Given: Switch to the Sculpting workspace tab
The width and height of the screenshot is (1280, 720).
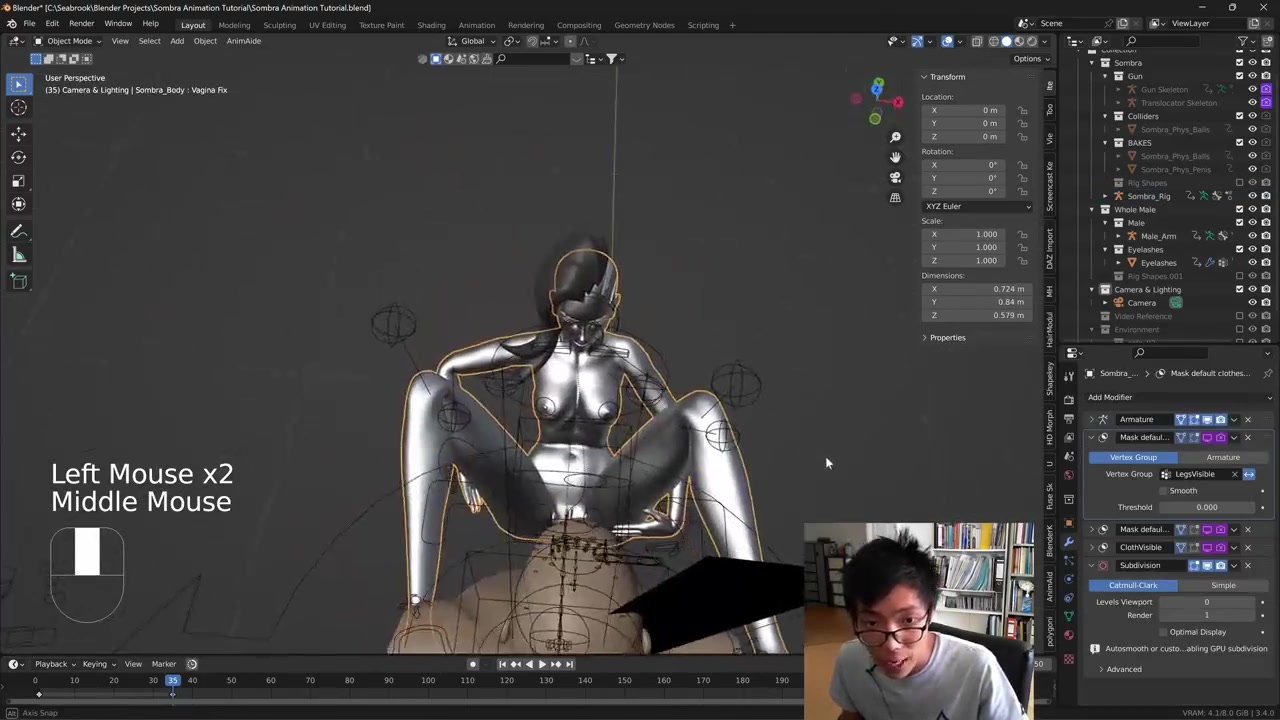Looking at the screenshot, I should (x=279, y=25).
